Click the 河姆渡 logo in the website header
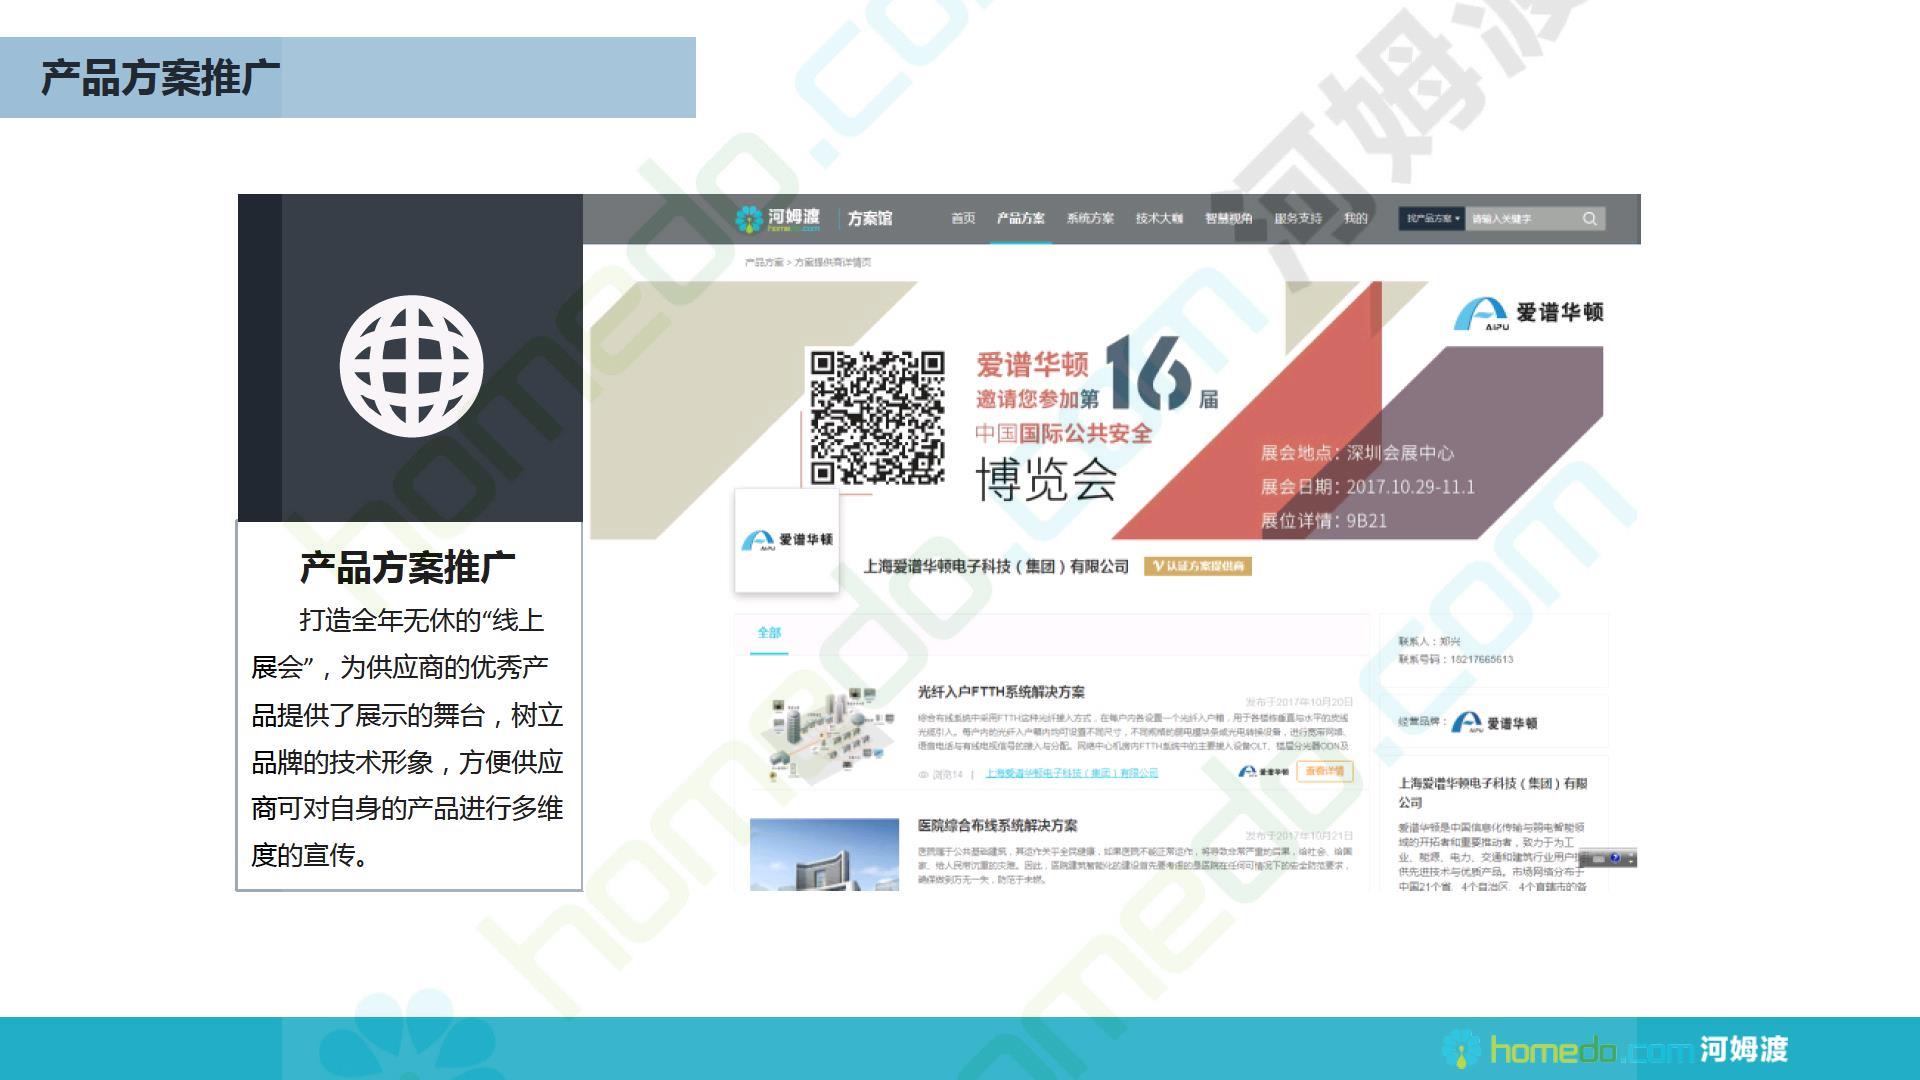 coord(778,219)
